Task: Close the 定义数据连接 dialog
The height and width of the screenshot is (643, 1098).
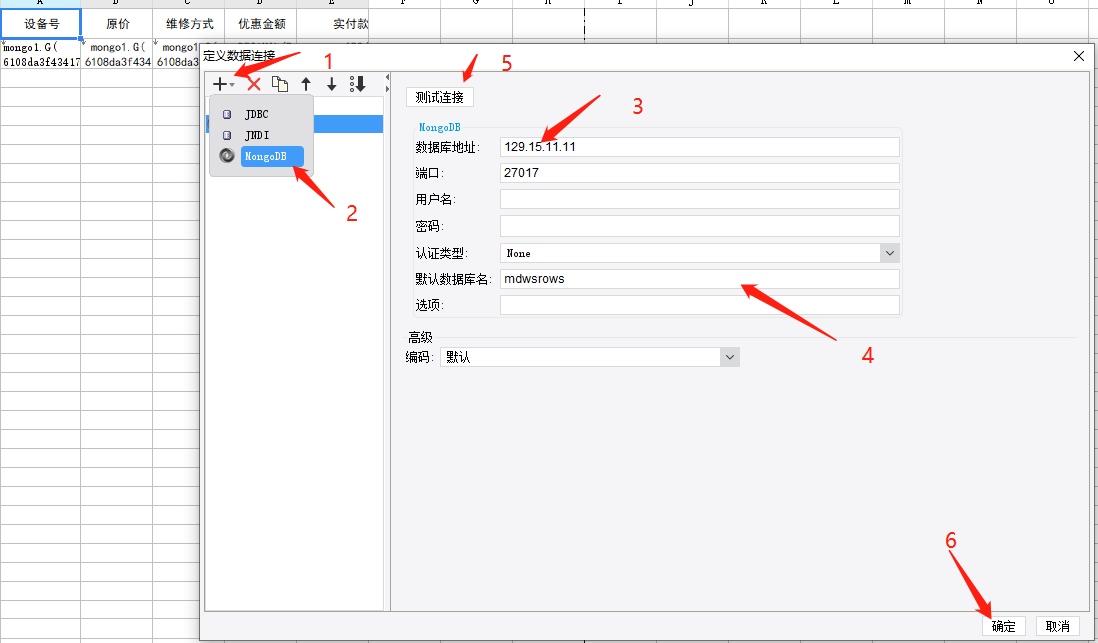Action: [1078, 56]
